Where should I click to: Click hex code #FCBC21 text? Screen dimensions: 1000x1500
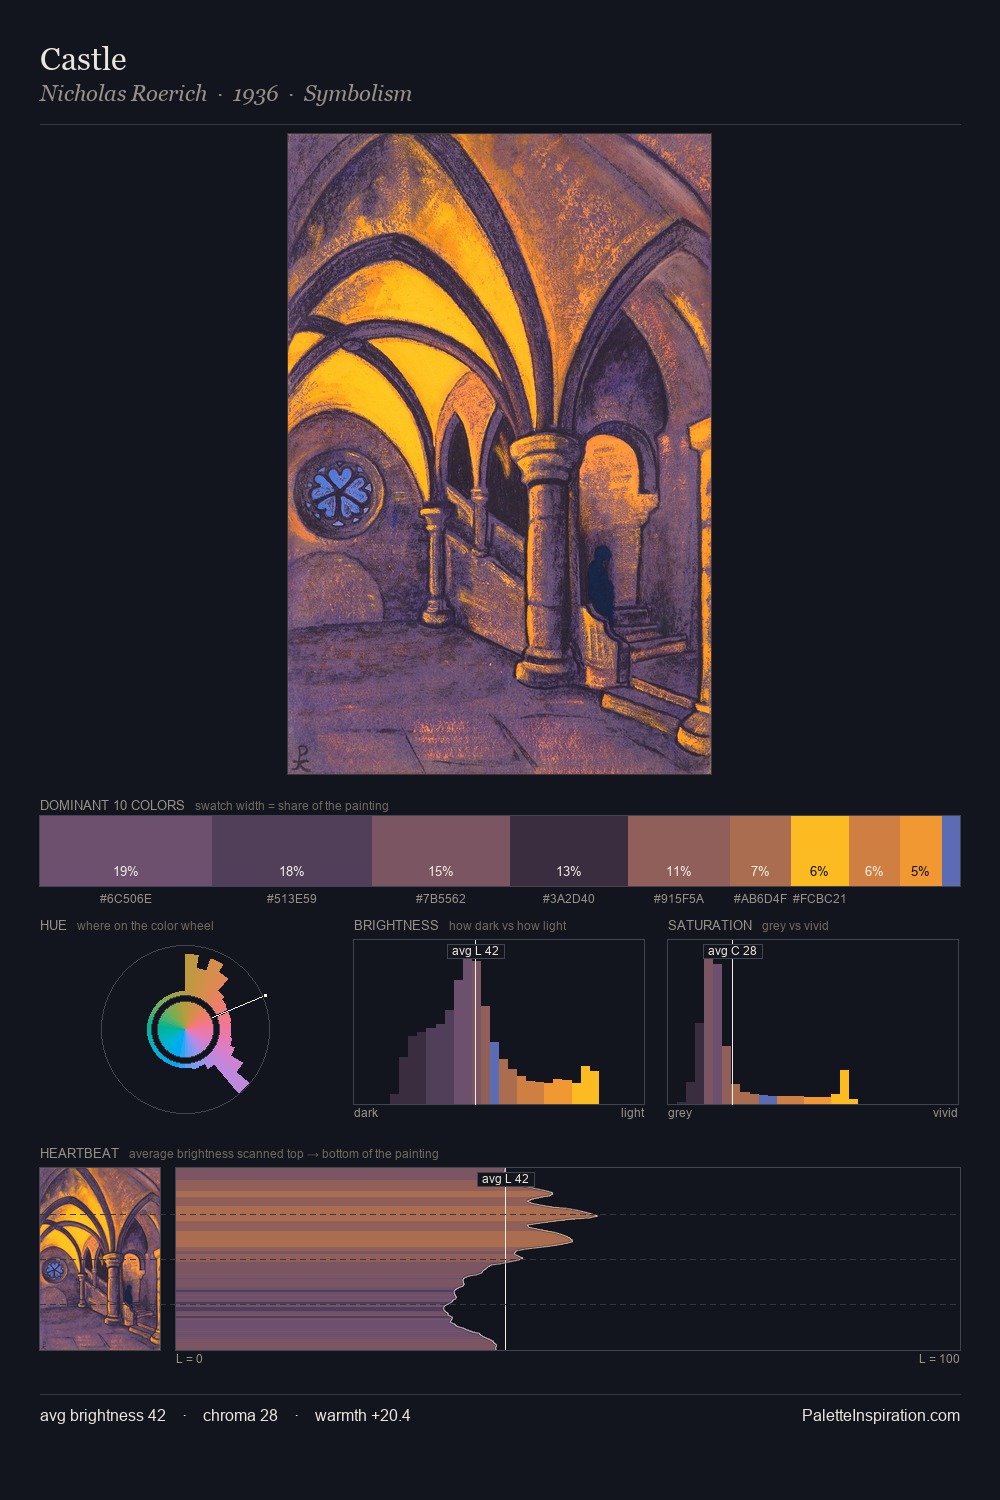(820, 898)
